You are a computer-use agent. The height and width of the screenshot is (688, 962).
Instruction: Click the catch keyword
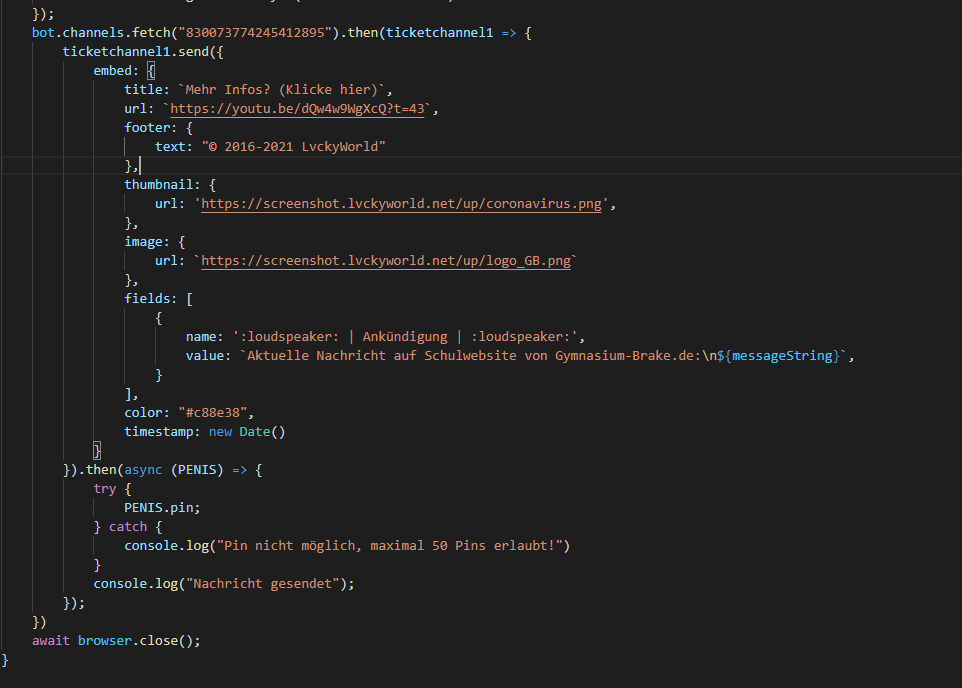(127, 526)
